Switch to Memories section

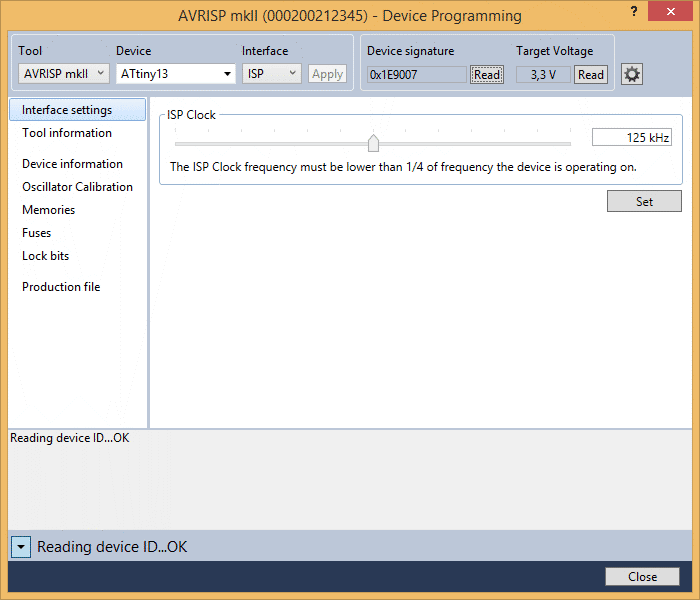[x=49, y=210]
